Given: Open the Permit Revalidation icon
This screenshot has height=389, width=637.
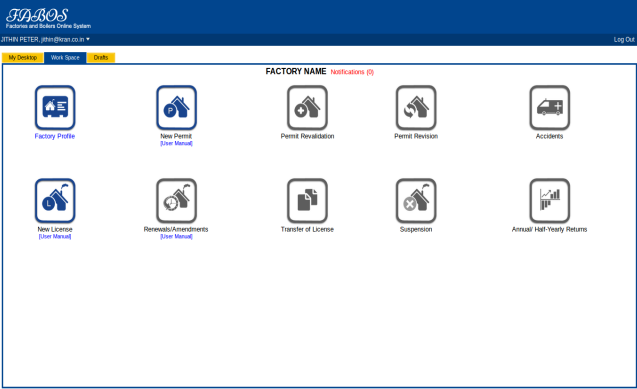Looking at the screenshot, I should tap(307, 108).
